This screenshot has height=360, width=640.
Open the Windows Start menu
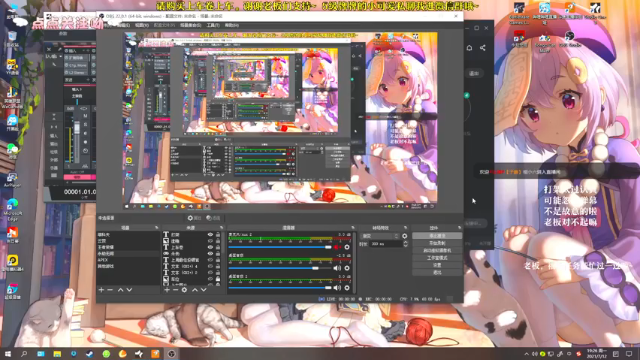8,354
